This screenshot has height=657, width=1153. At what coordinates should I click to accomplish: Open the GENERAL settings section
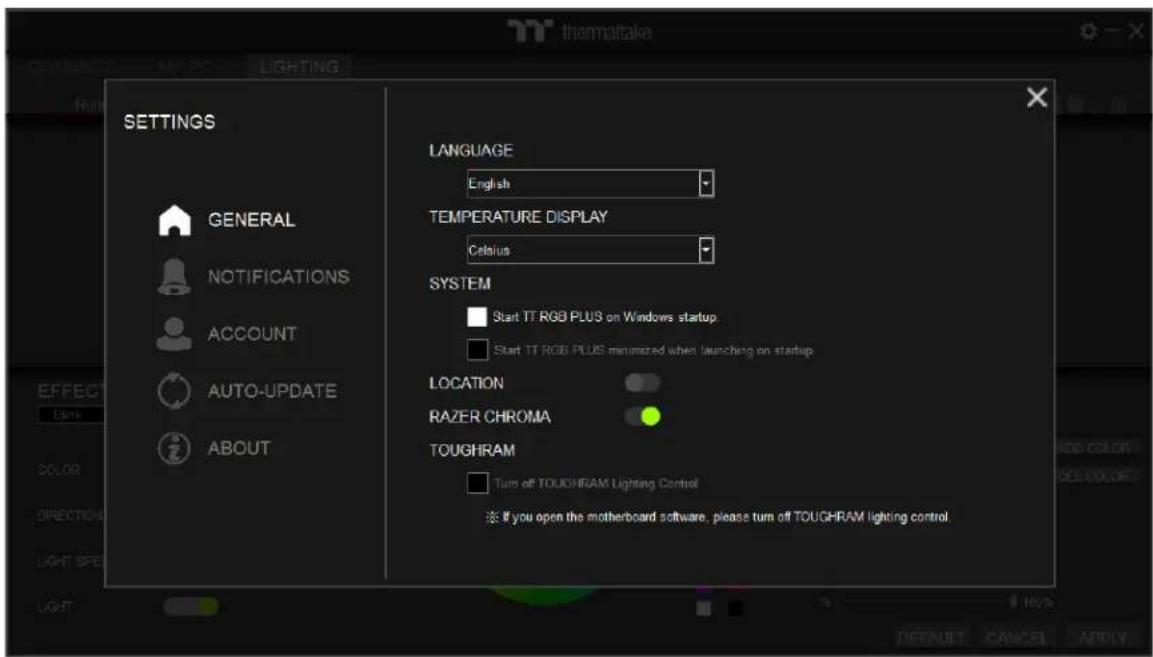251,220
